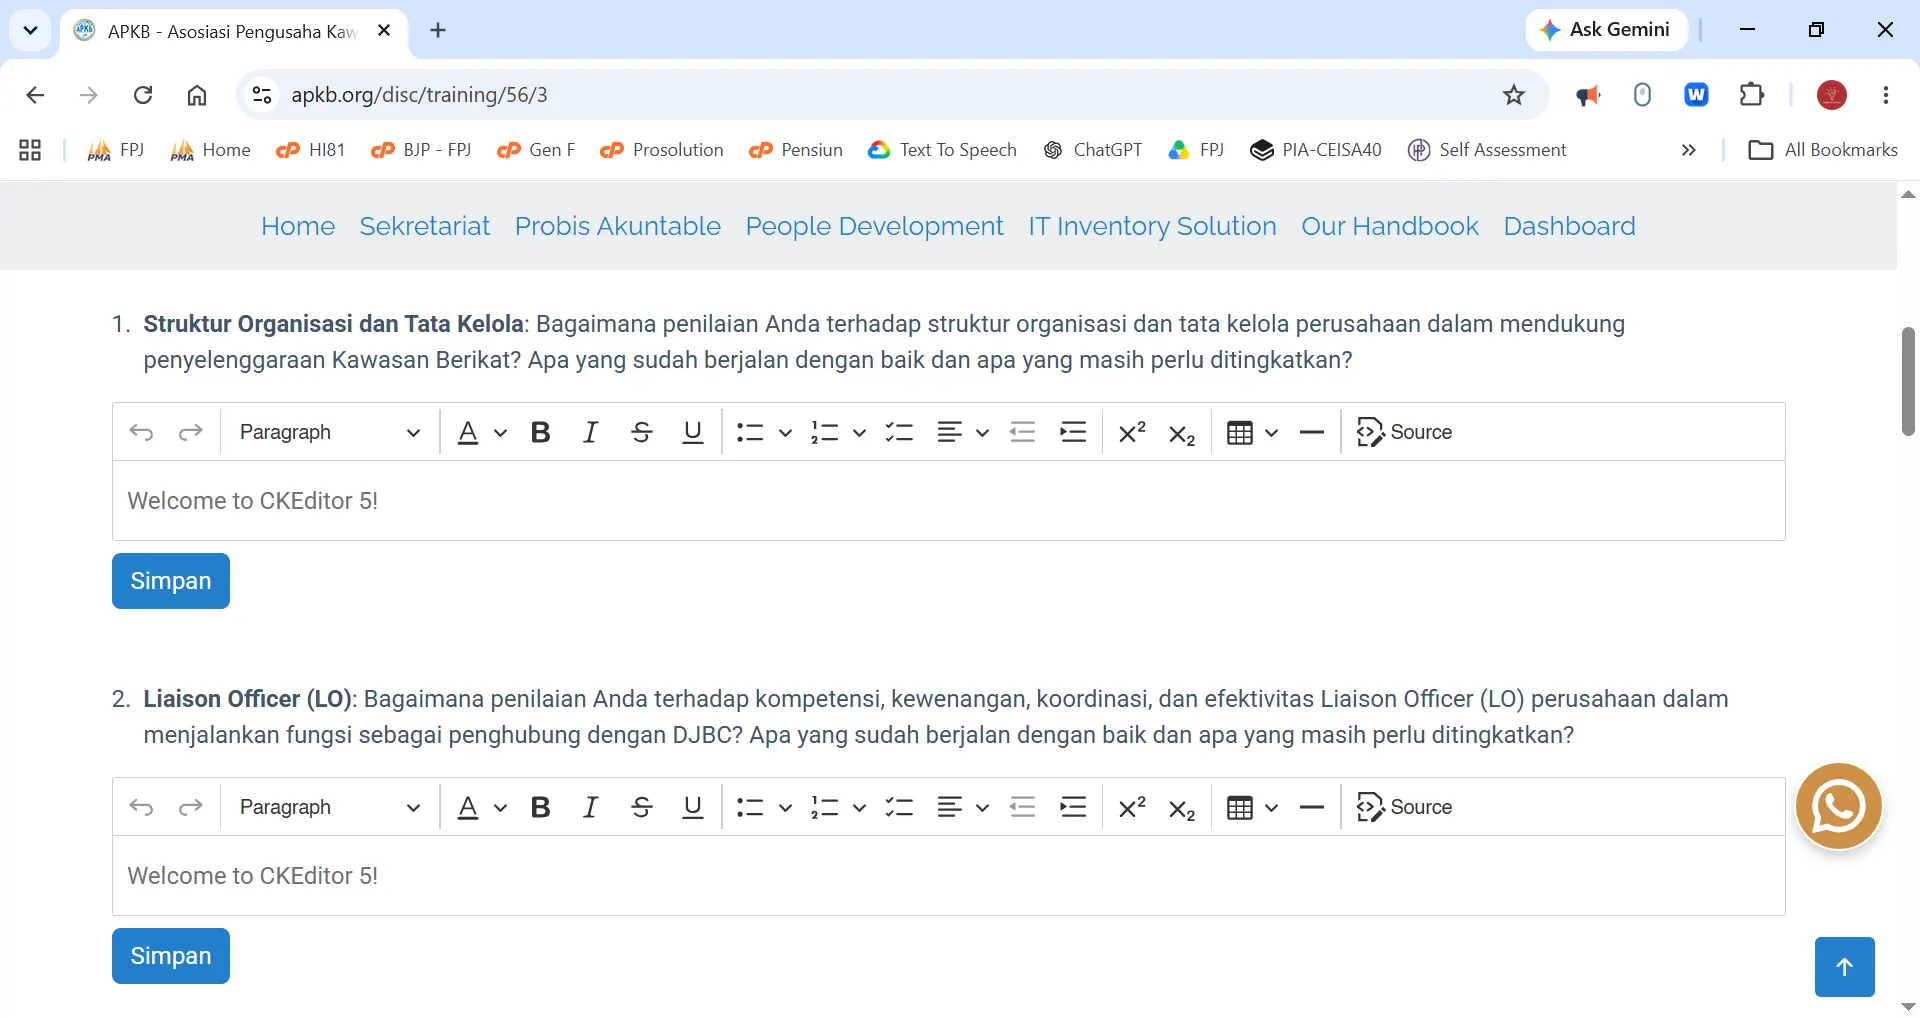This screenshot has height=1018, width=1920.
Task: Insert table in question 1 editor
Action: click(1240, 432)
